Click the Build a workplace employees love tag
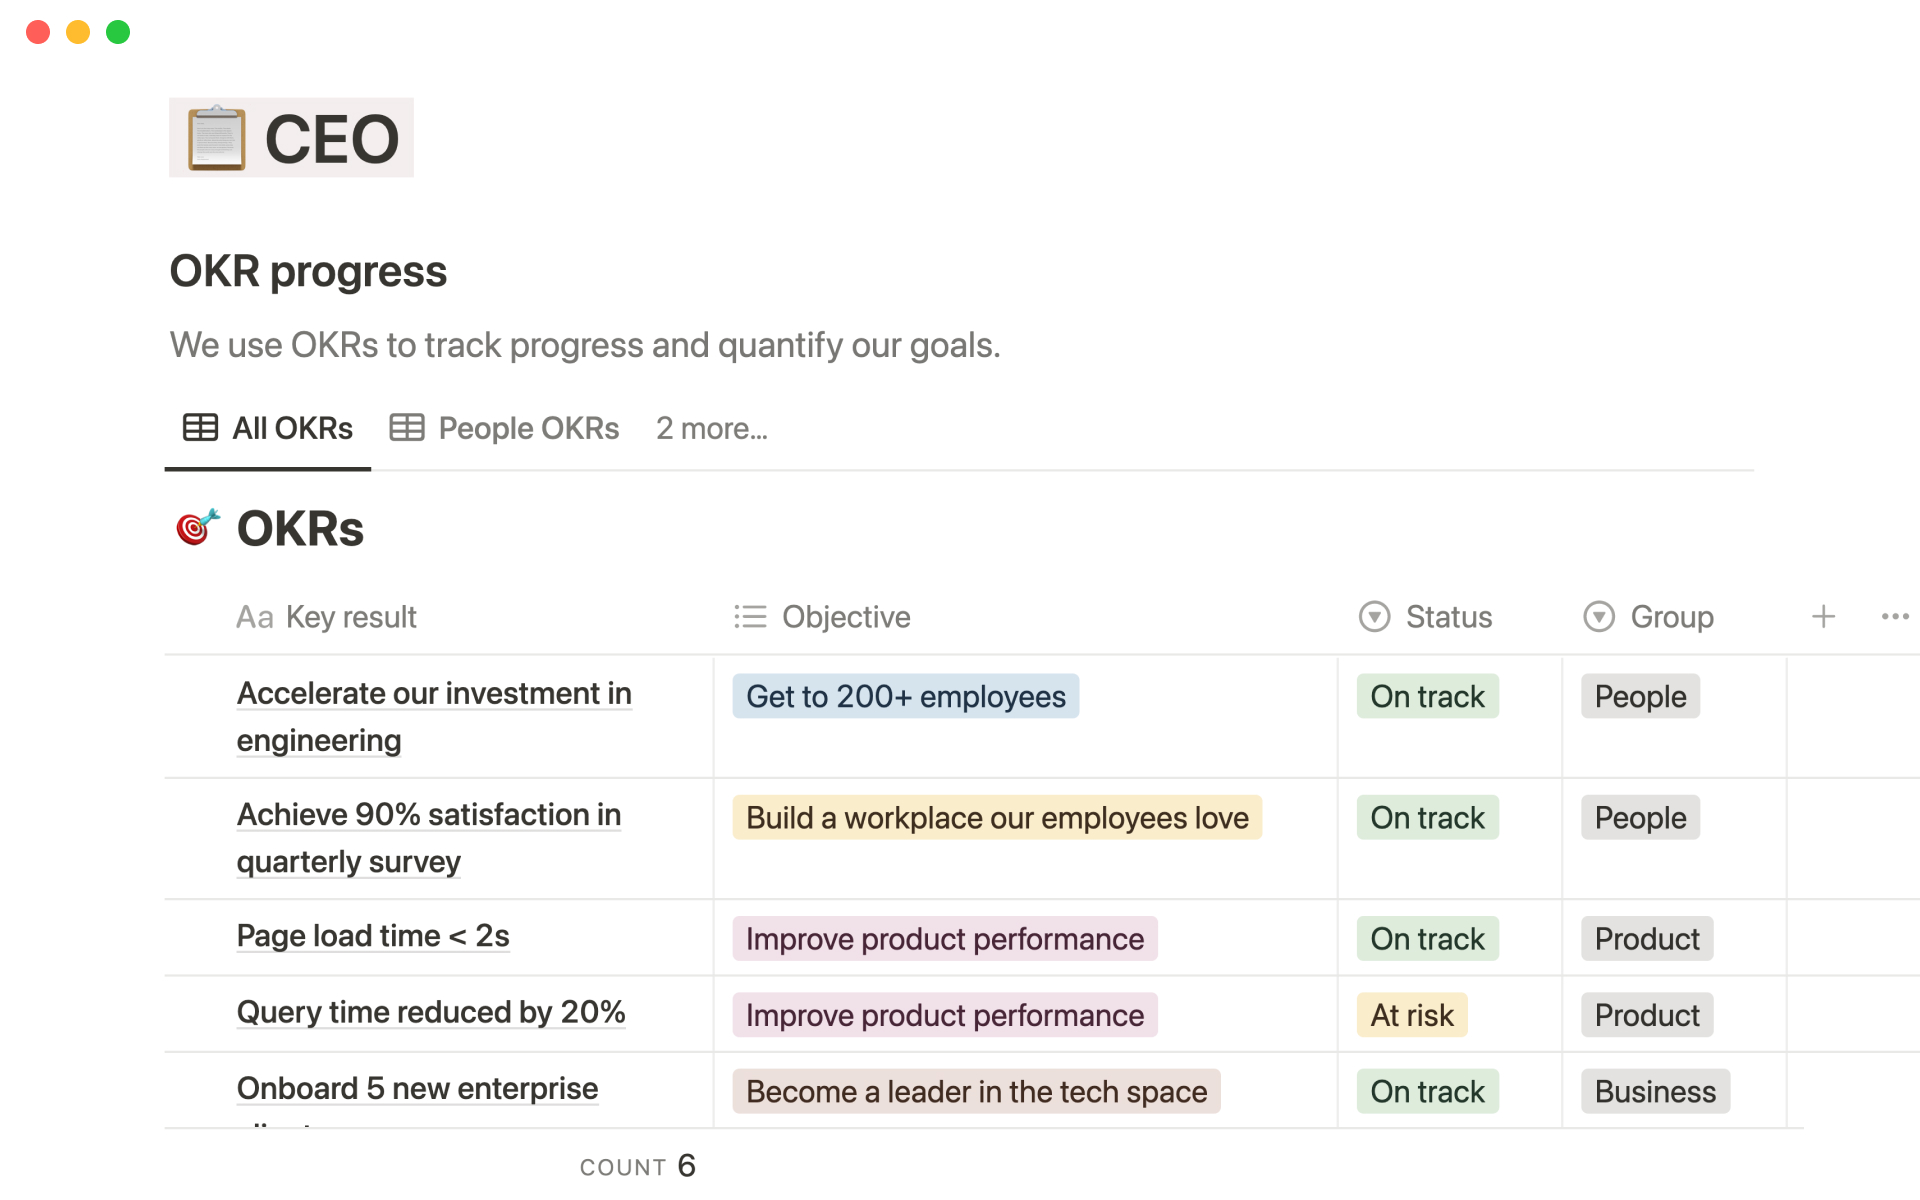Viewport: 1920px width, 1200px height. (x=996, y=818)
